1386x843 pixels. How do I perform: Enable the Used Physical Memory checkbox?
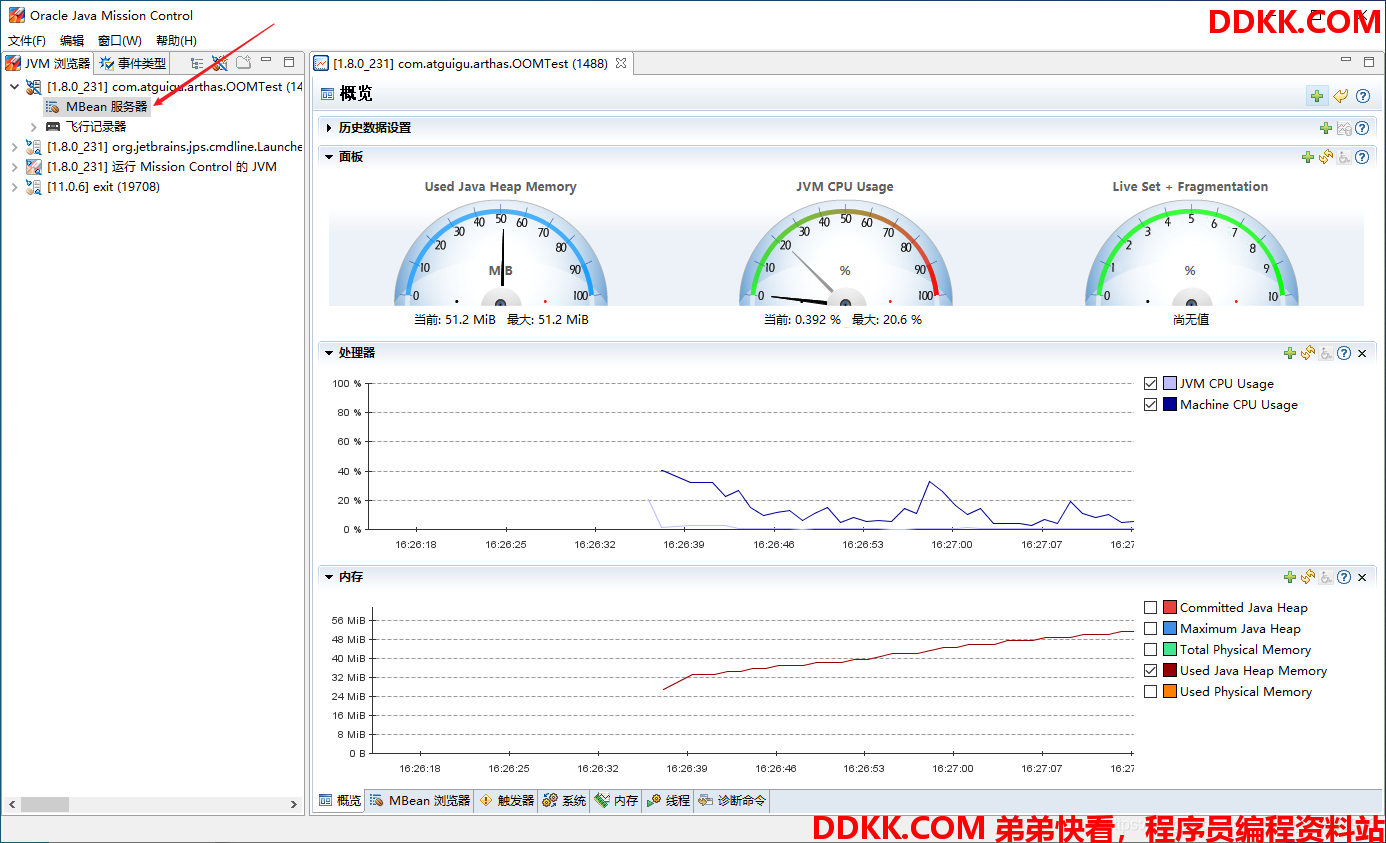point(1150,691)
